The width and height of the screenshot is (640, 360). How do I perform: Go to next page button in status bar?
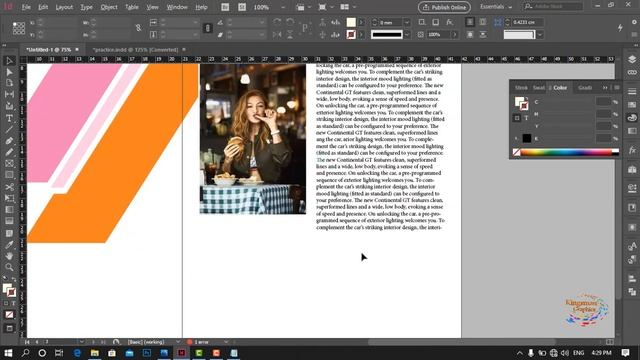93,342
